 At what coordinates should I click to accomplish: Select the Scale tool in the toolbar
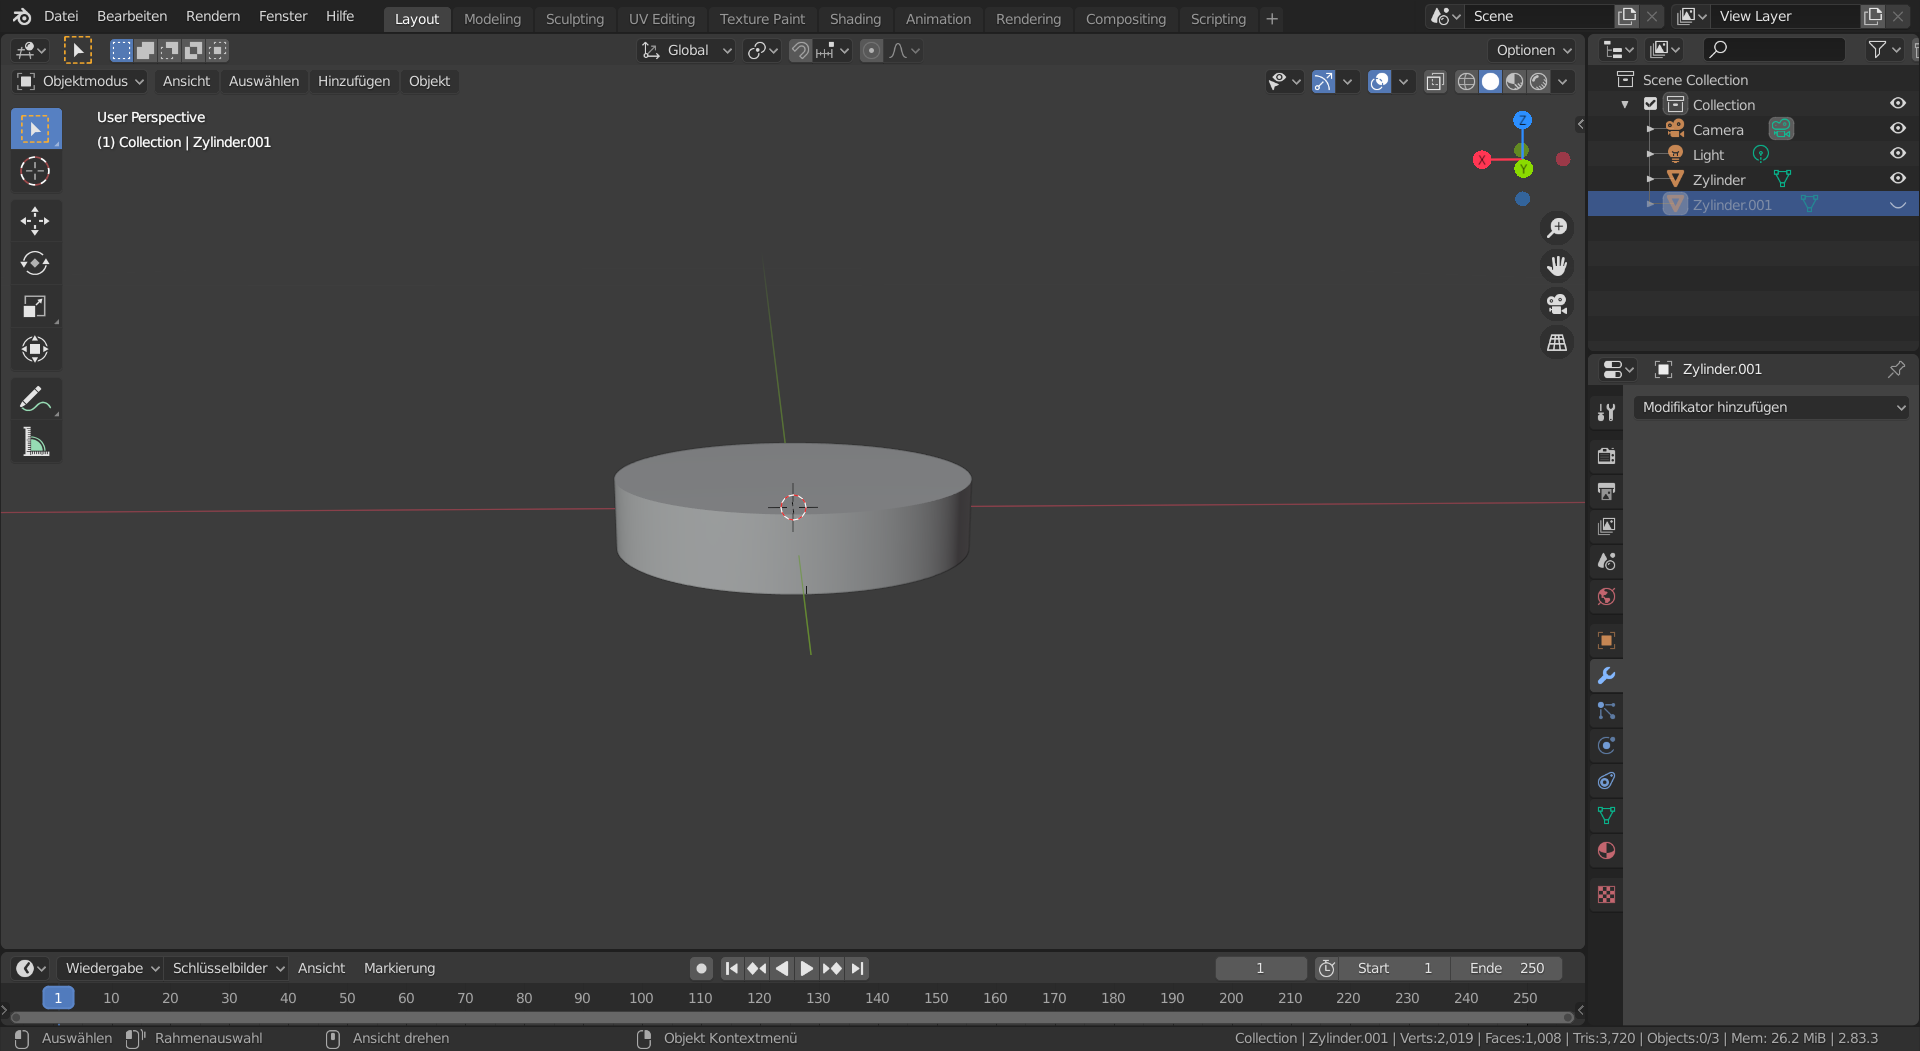(x=35, y=306)
